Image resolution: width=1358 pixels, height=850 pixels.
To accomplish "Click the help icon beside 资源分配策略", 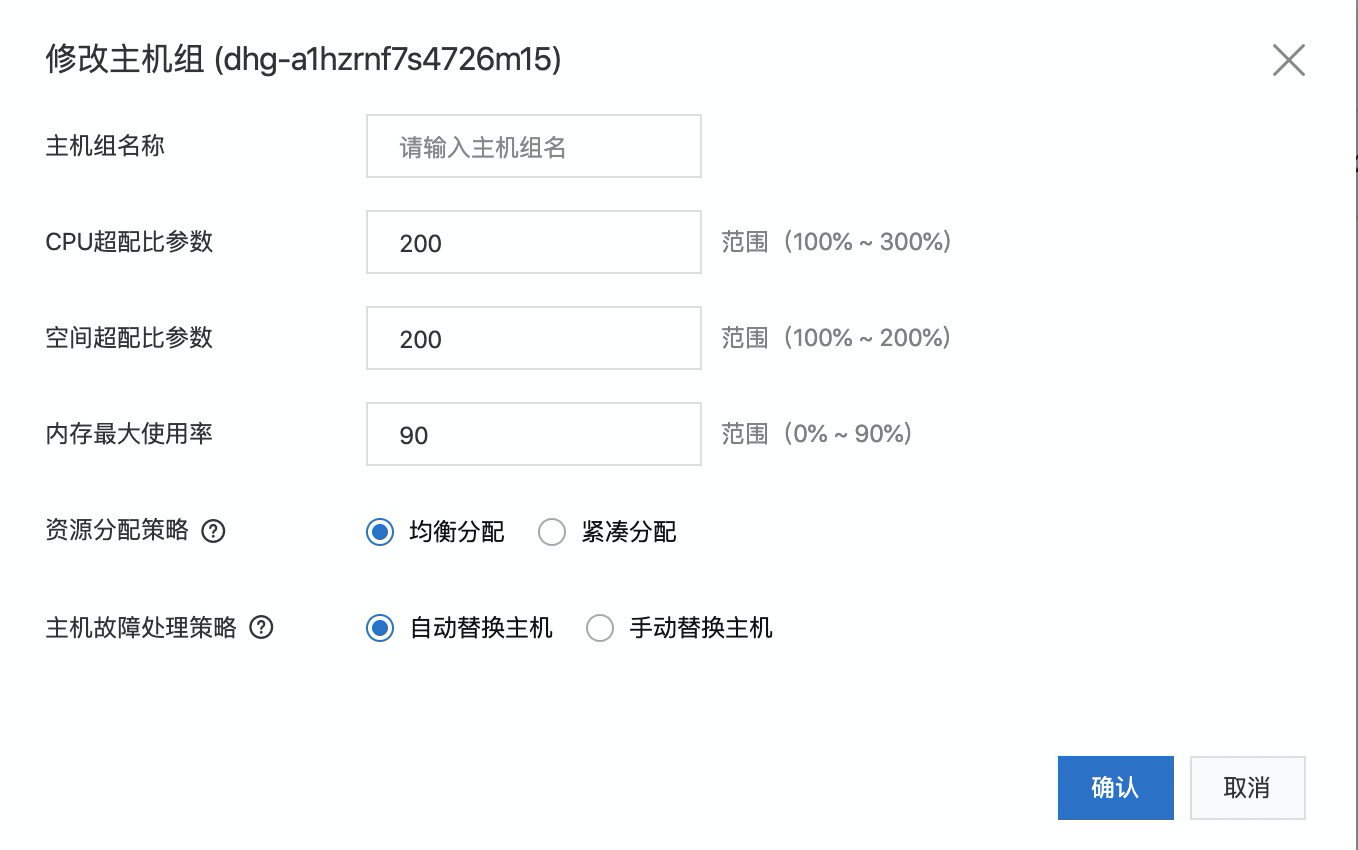I will pyautogui.click(x=213, y=531).
